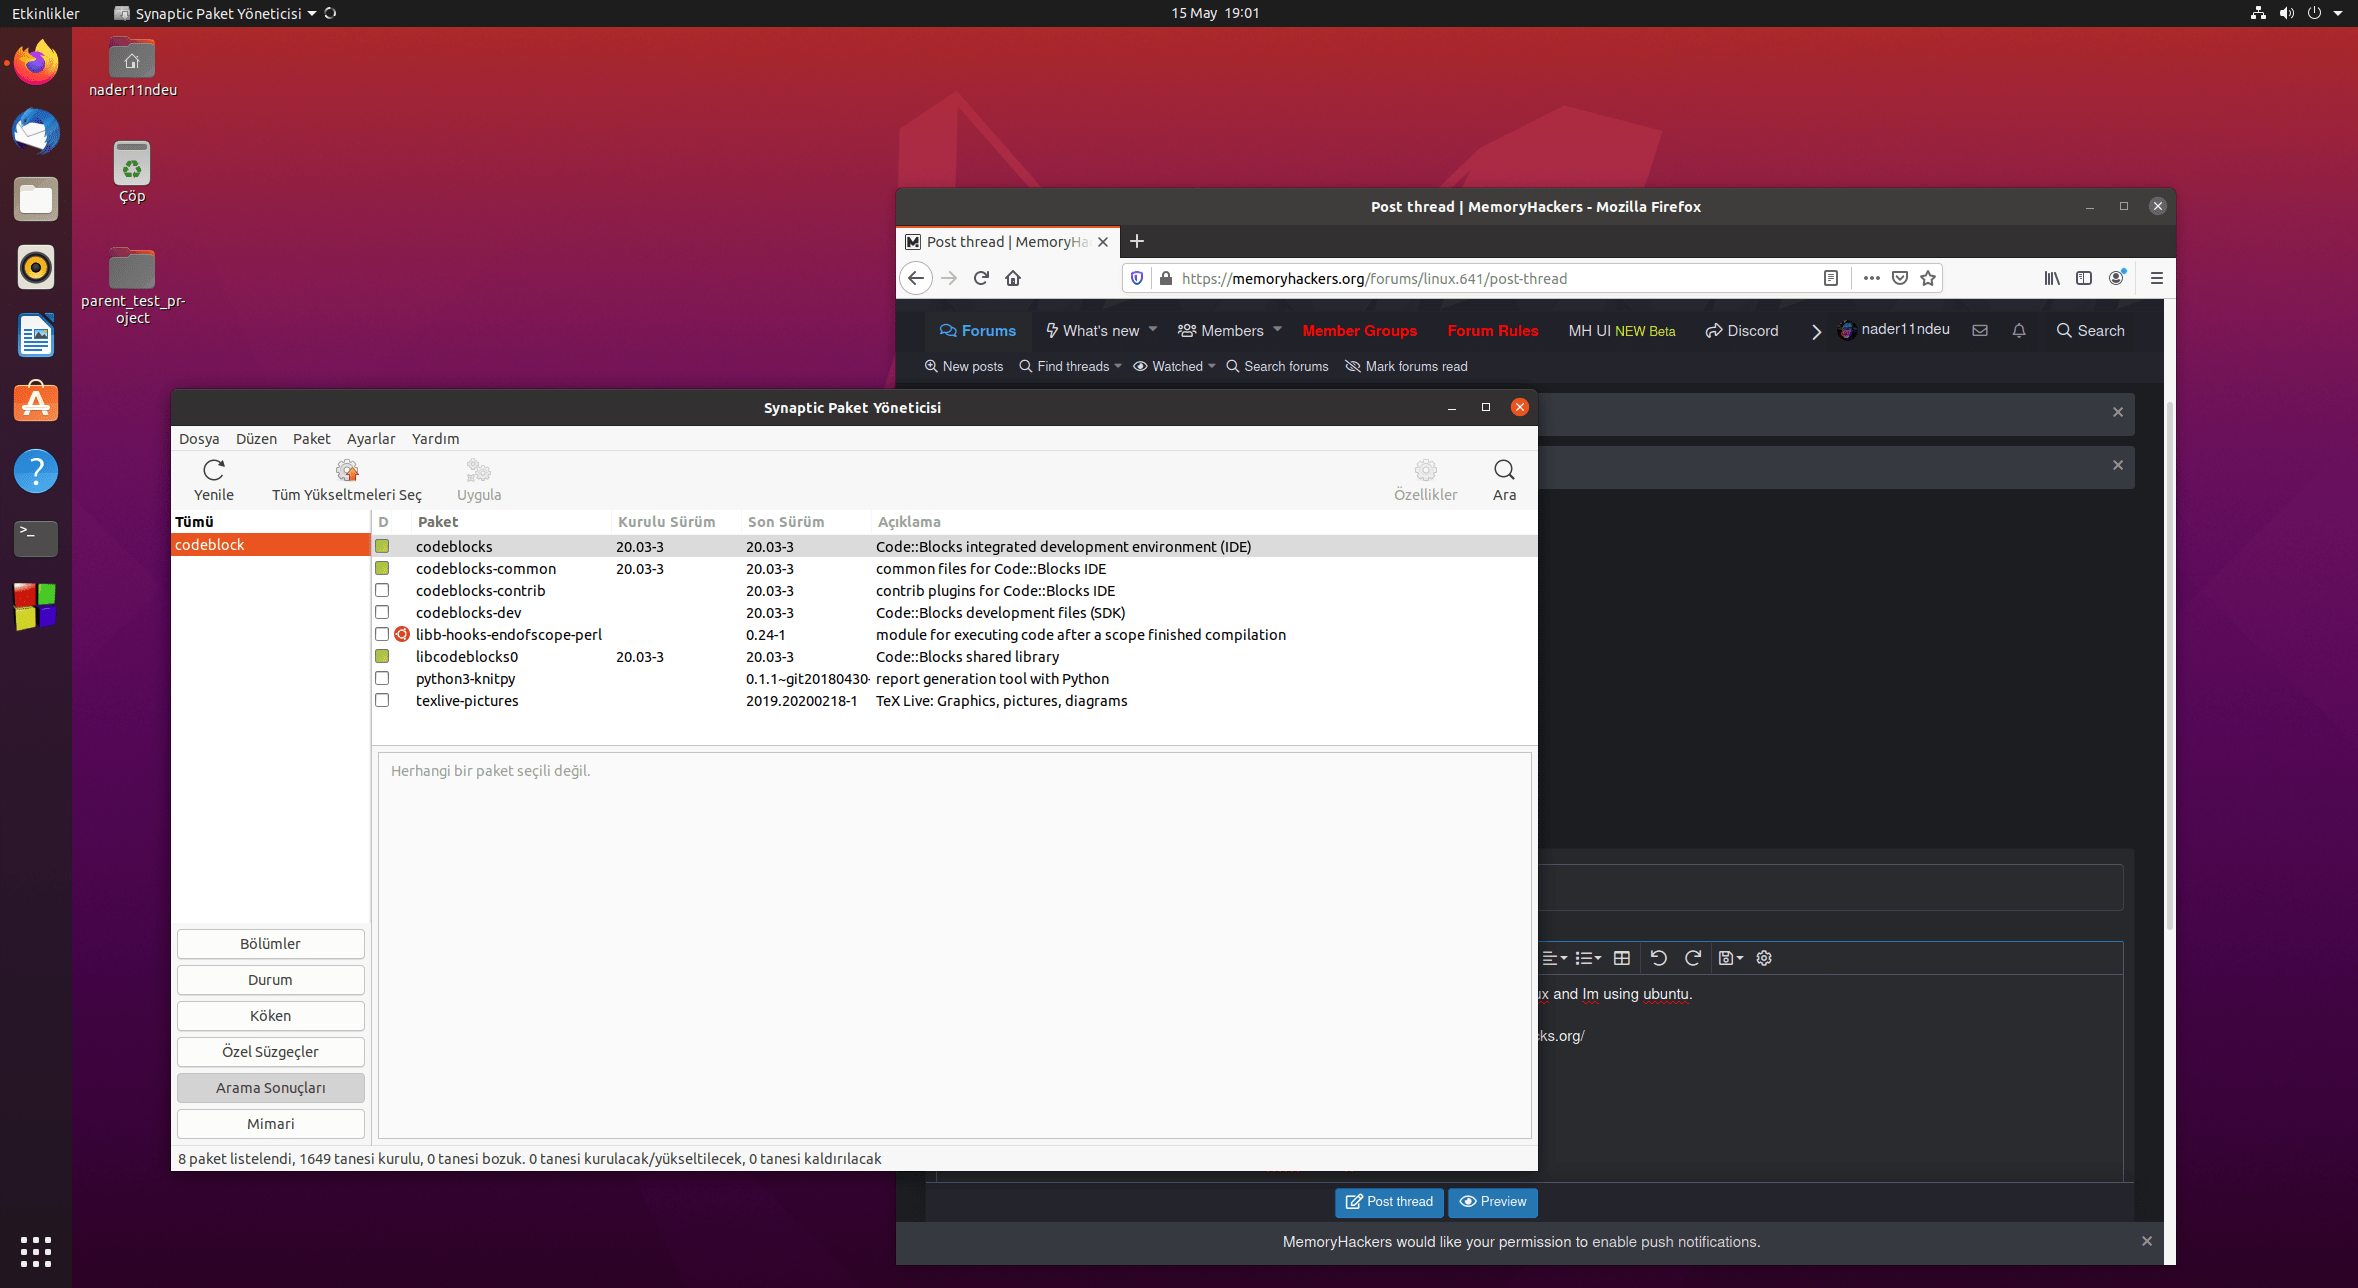Open the list dropdown in post editor
The height and width of the screenshot is (1288, 2358).
tap(1588, 958)
